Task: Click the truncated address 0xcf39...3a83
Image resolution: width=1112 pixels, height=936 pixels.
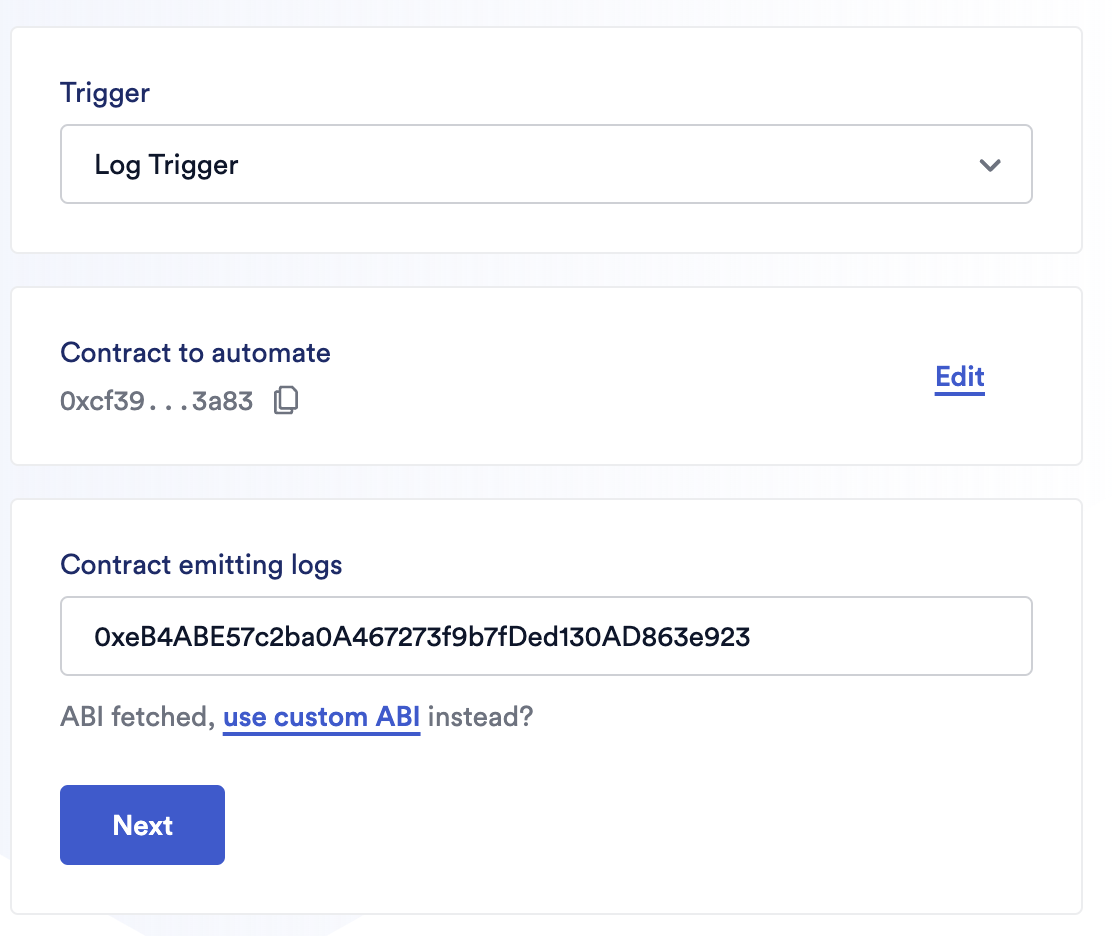Action: point(157,402)
